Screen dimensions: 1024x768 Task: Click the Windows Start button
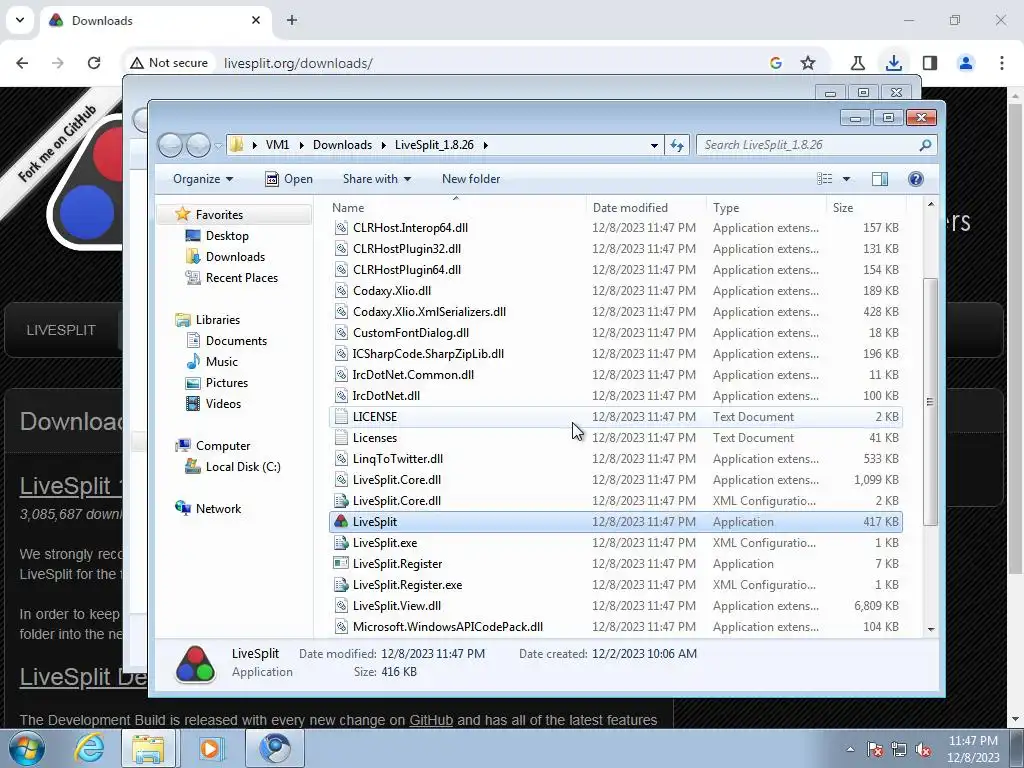[x=27, y=748]
